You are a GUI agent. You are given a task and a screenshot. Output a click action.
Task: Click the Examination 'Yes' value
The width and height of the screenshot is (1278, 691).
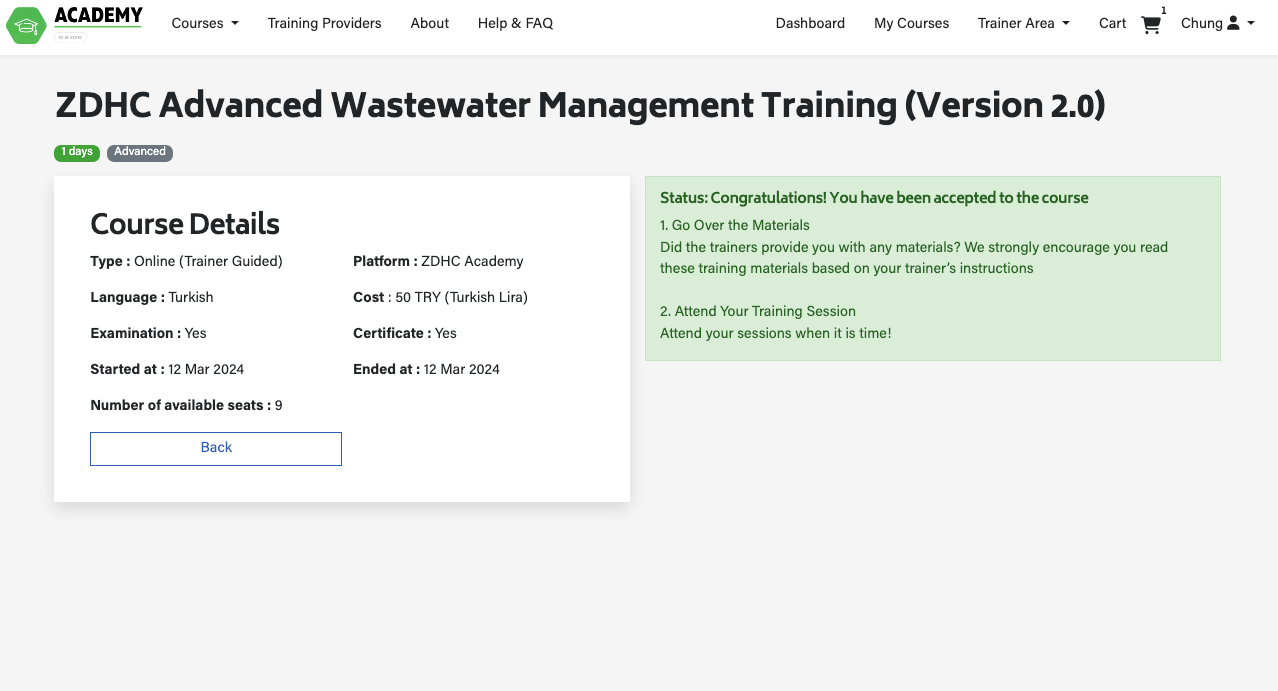(195, 333)
